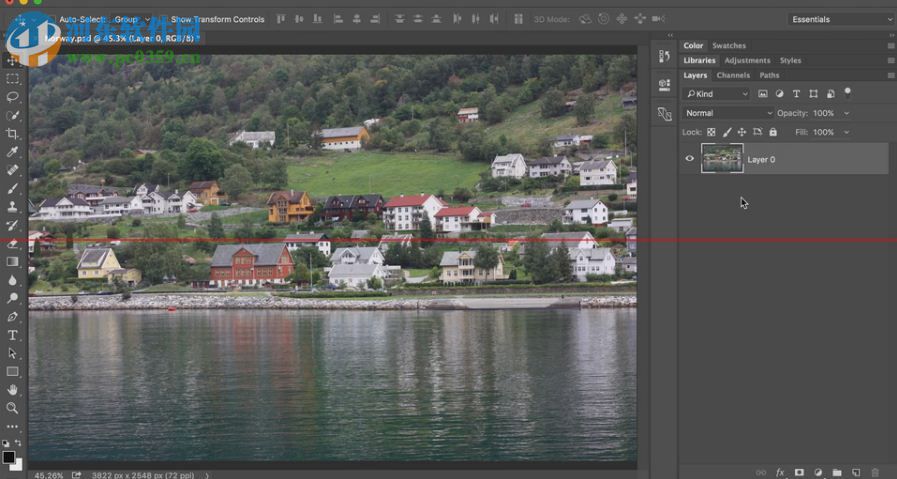The image size is (897, 479).
Task: Click the zoom percentage field 45.26%
Action: (49, 475)
